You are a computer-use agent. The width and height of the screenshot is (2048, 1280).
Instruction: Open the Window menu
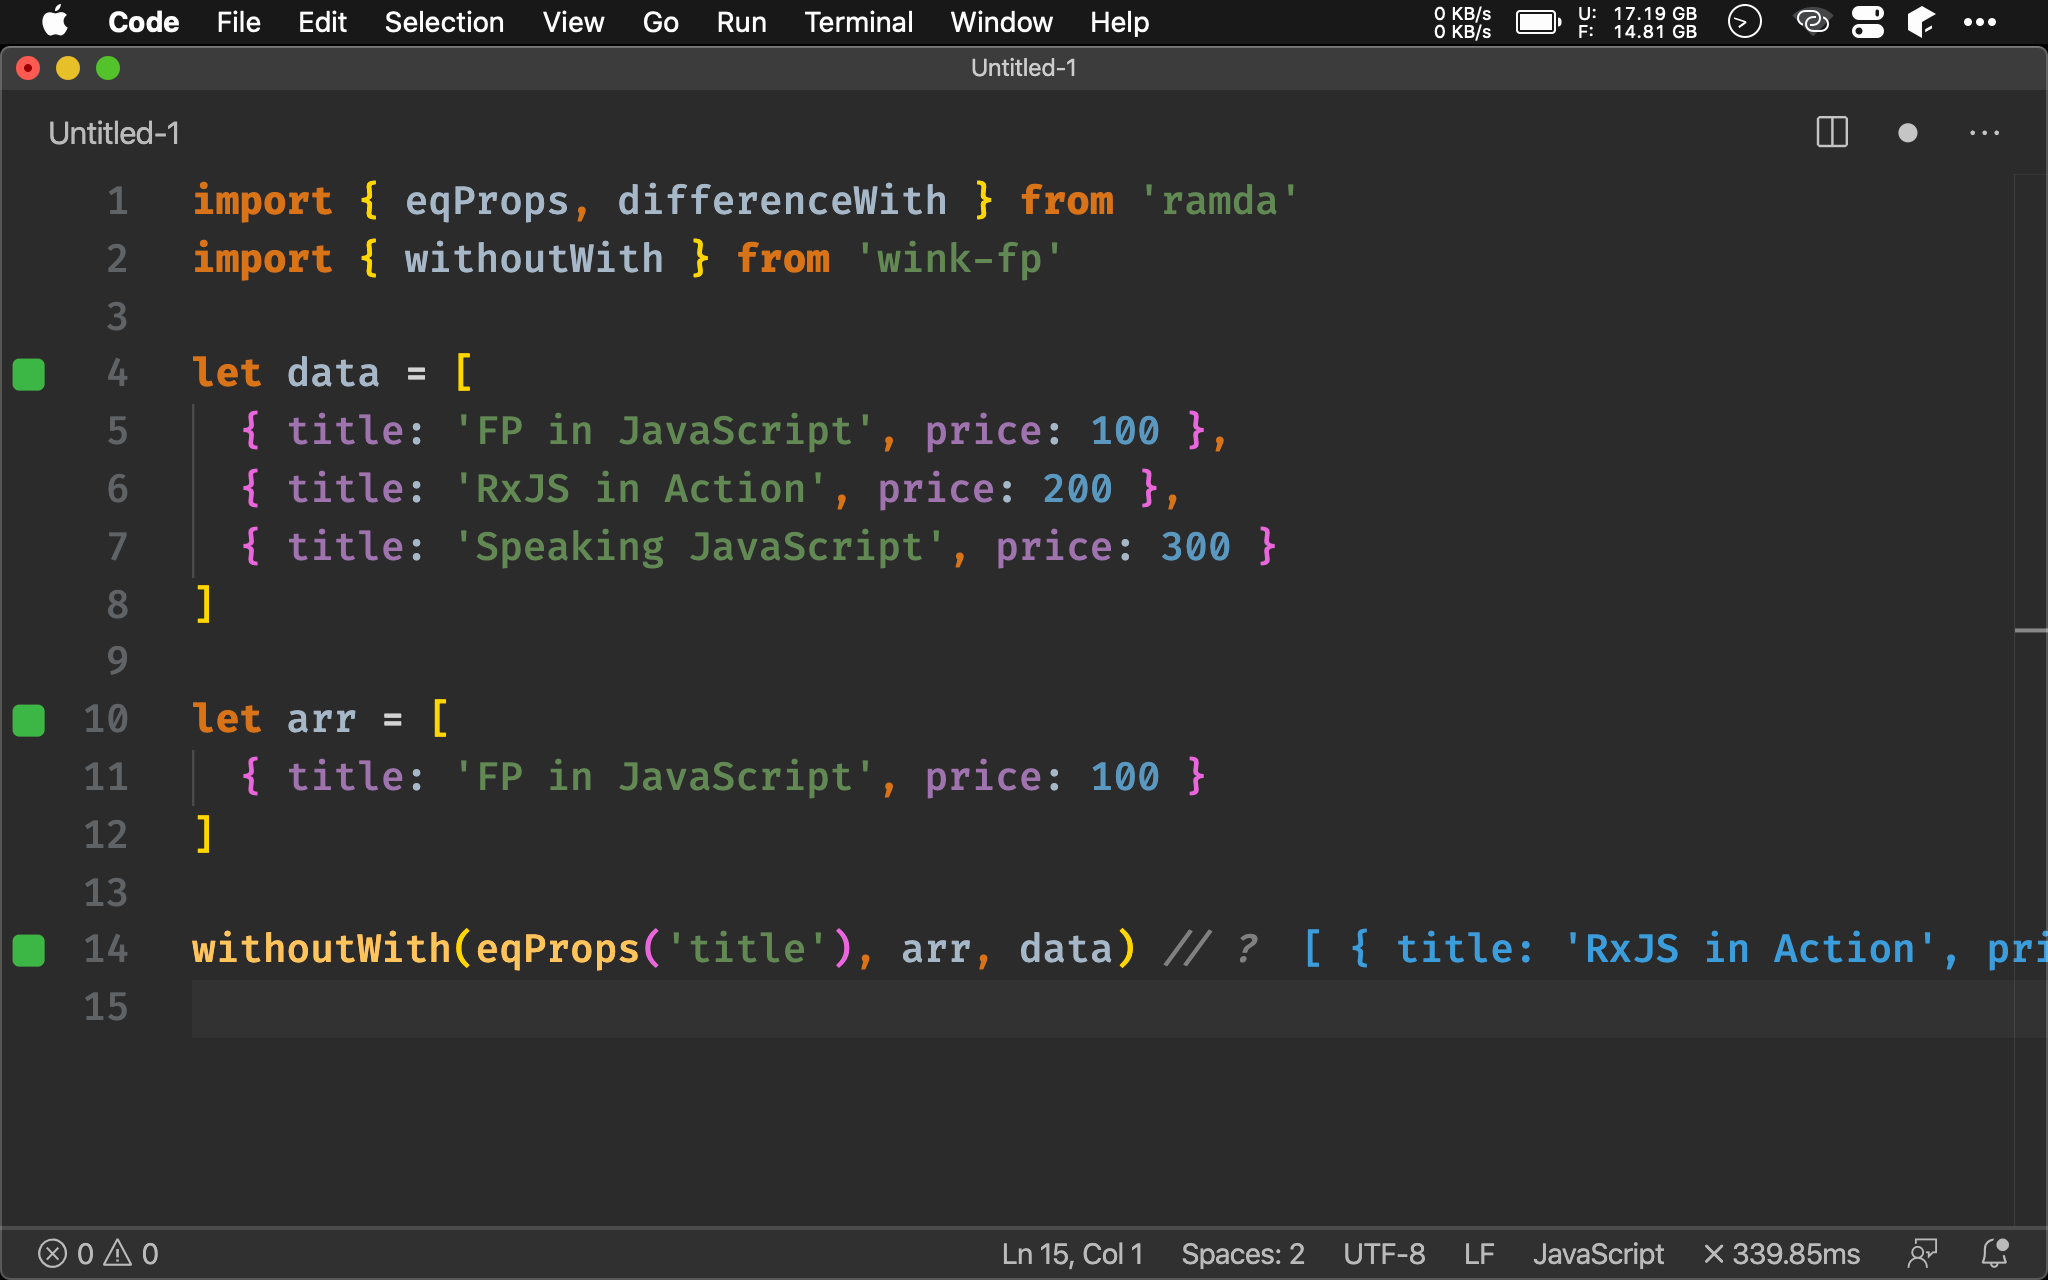(1001, 22)
